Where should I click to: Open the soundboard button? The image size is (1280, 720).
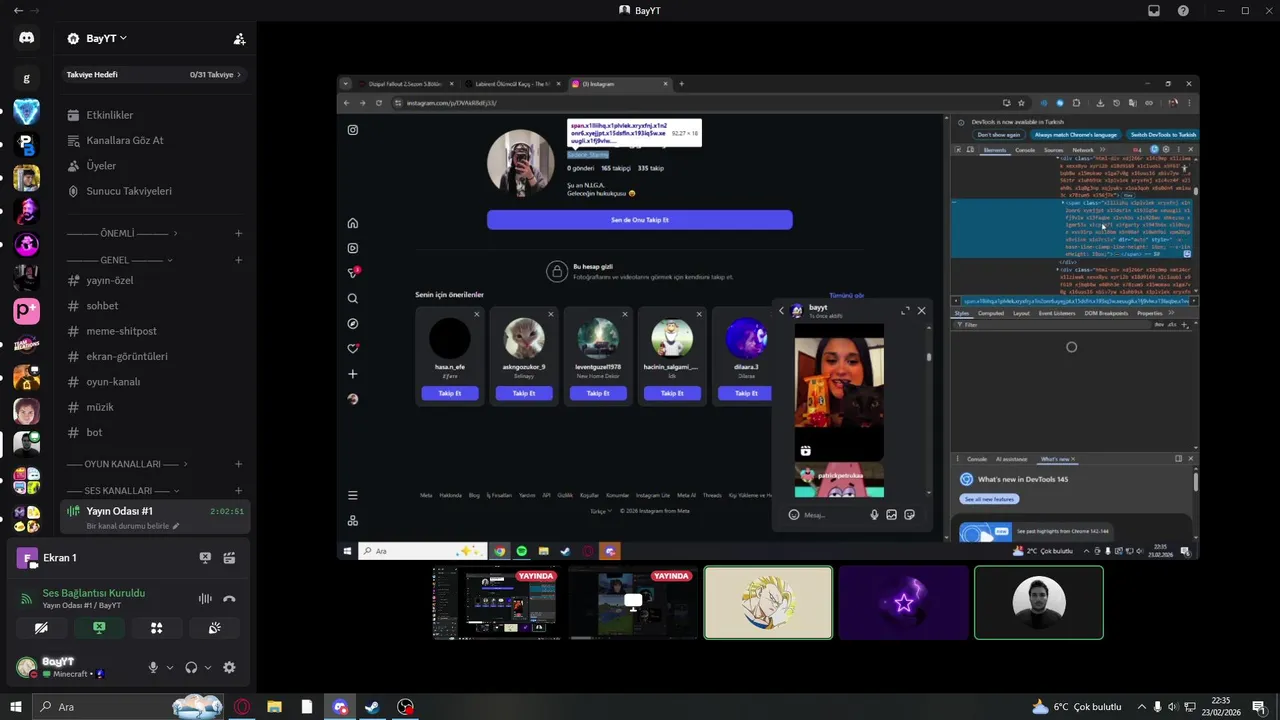tap(215, 628)
